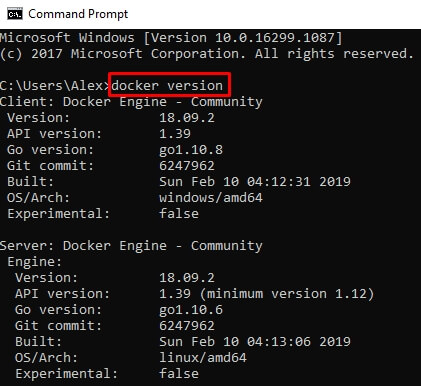Click the server Git commit value '6247962'

click(187, 326)
